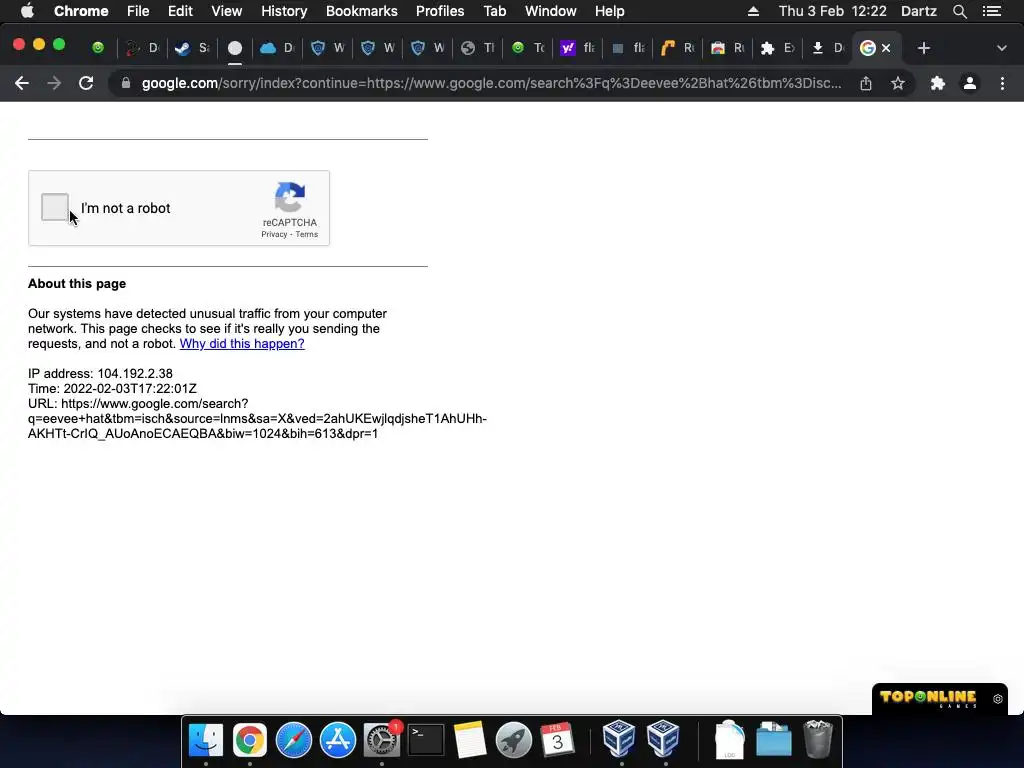The width and height of the screenshot is (1024, 768).
Task: Open the reCAPTCHA Privacy link
Action: tap(274, 234)
